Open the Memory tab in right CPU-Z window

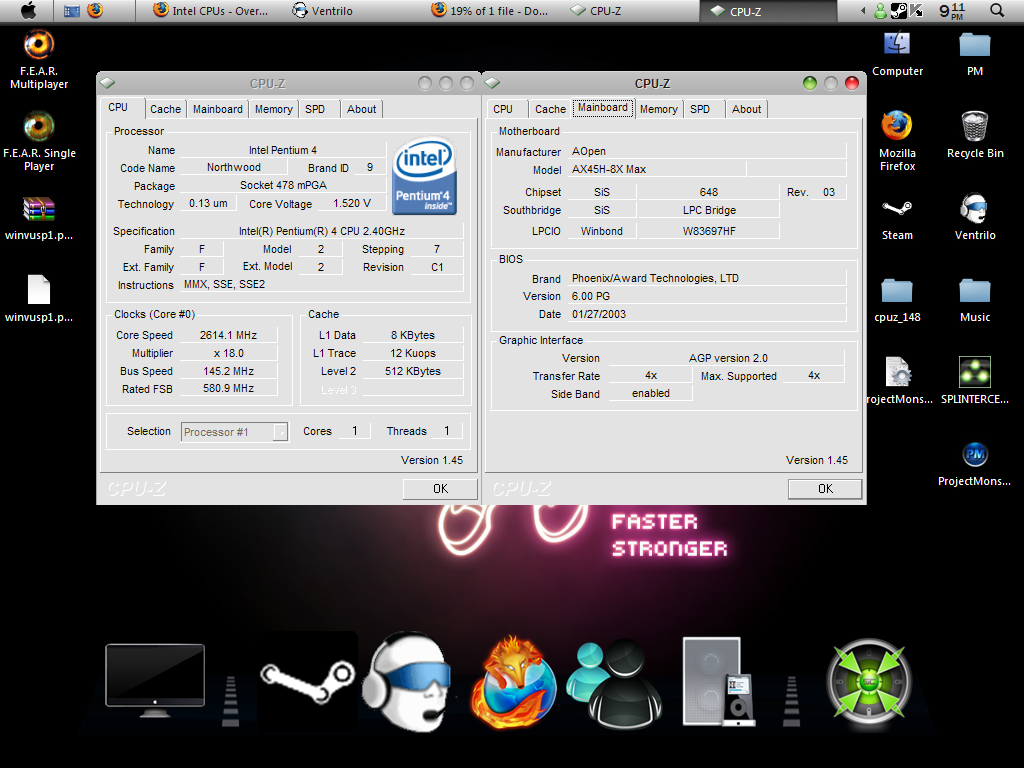[658, 108]
